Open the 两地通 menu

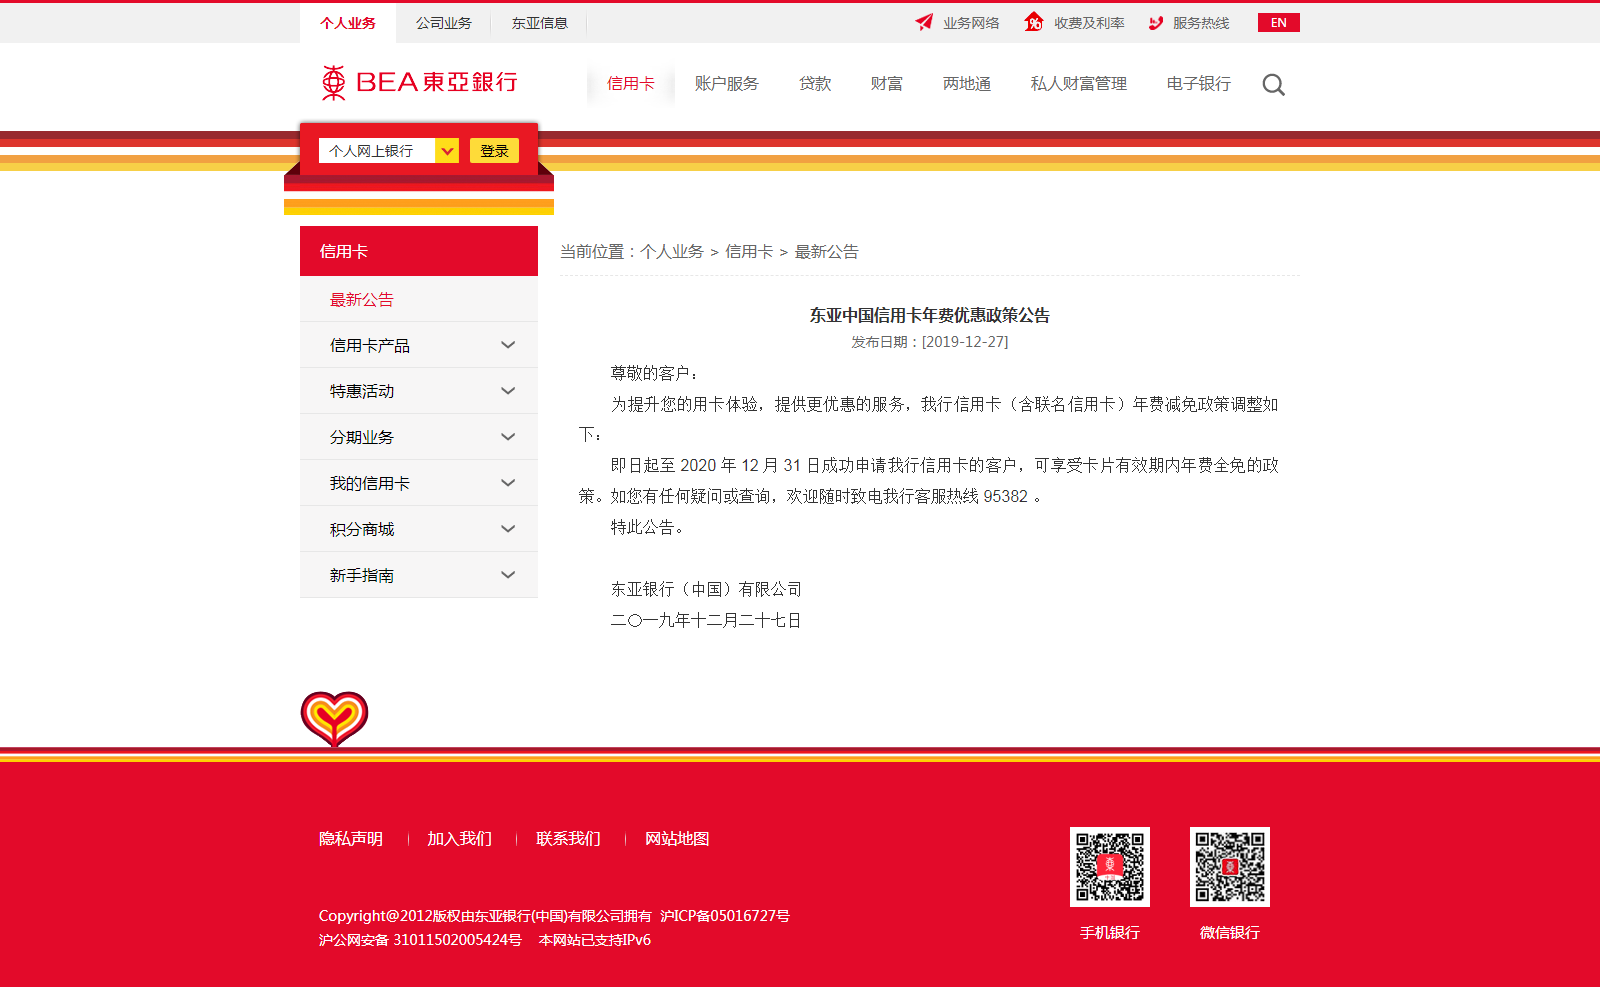pyautogui.click(x=967, y=84)
